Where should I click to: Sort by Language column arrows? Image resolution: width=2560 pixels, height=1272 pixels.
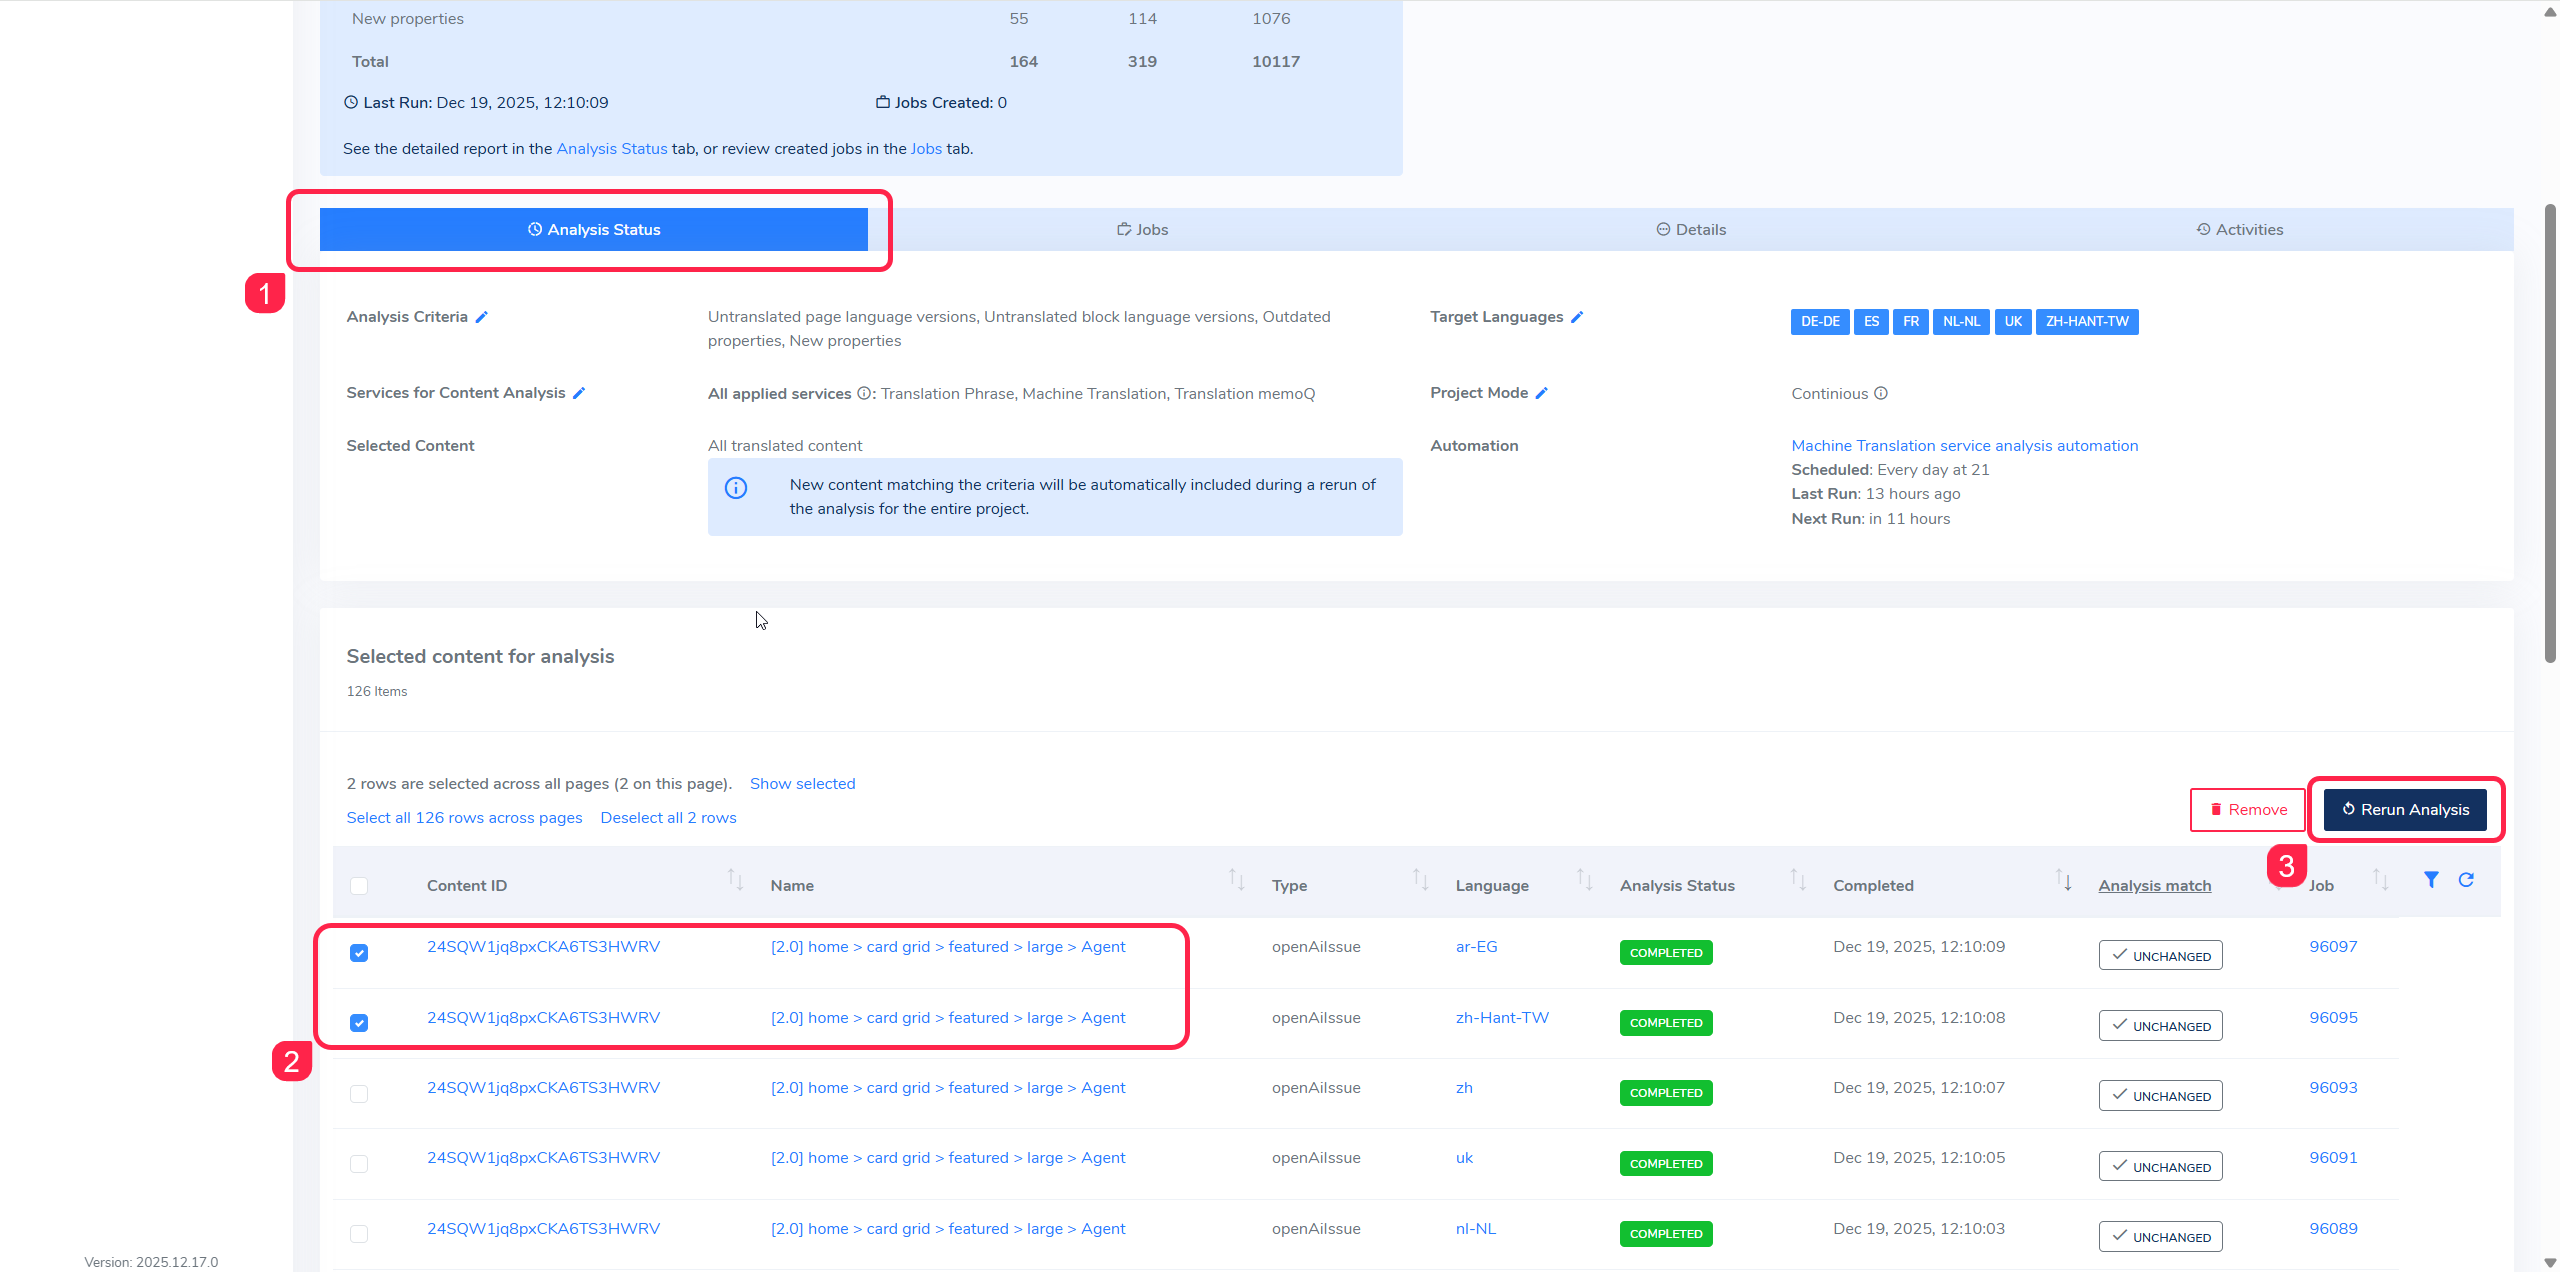pos(1584,880)
